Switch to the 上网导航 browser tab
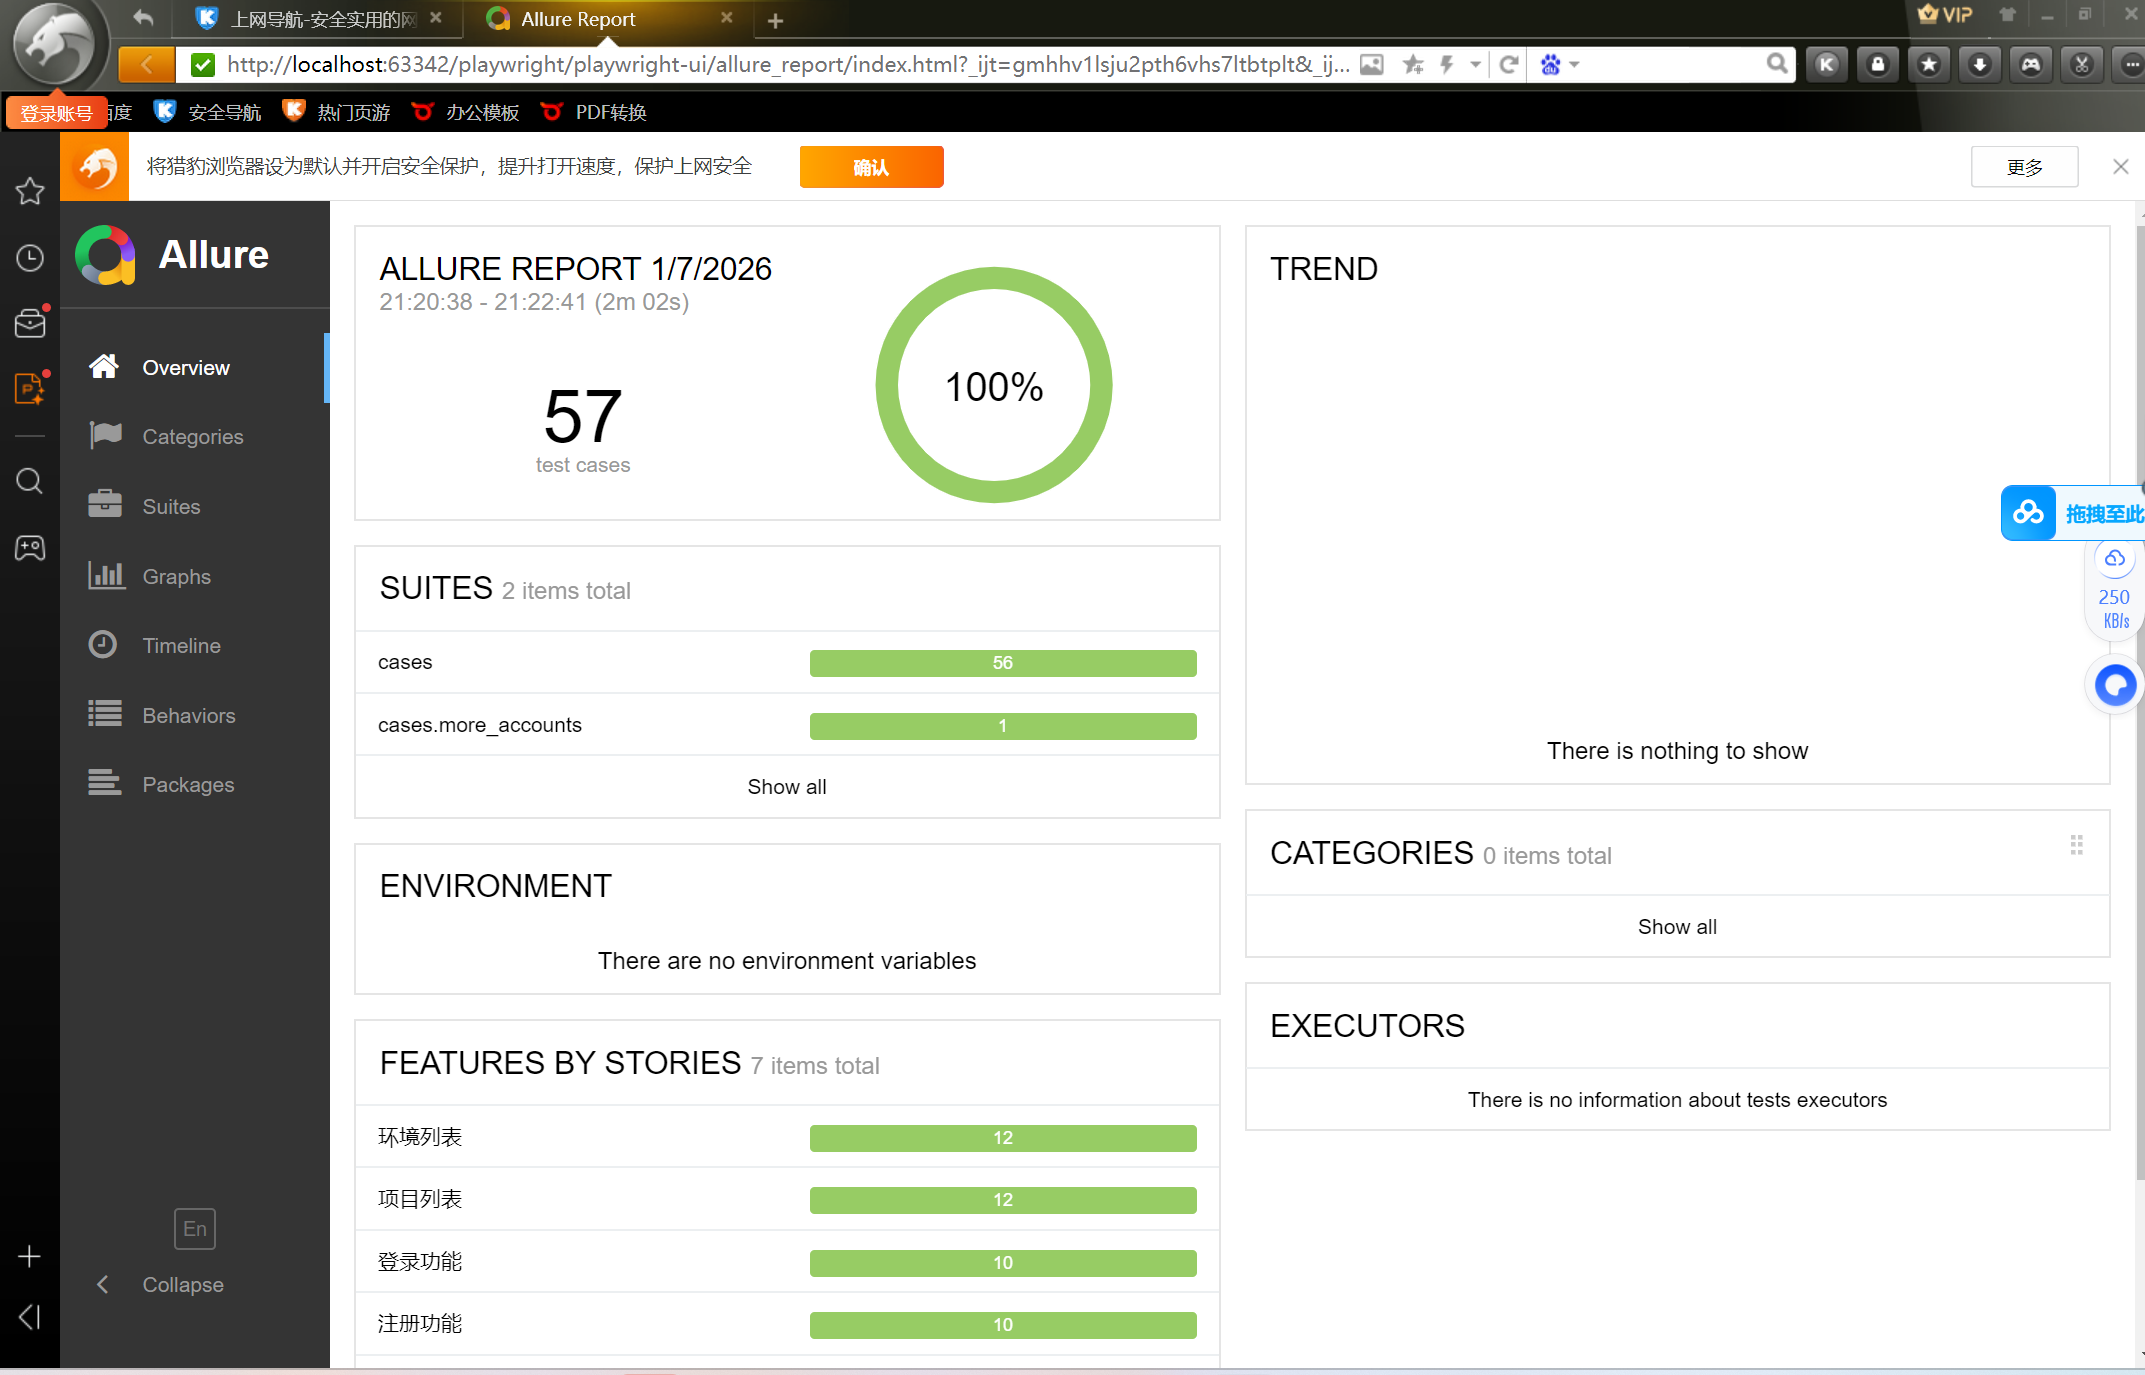This screenshot has width=2145, height=1375. coord(320,19)
